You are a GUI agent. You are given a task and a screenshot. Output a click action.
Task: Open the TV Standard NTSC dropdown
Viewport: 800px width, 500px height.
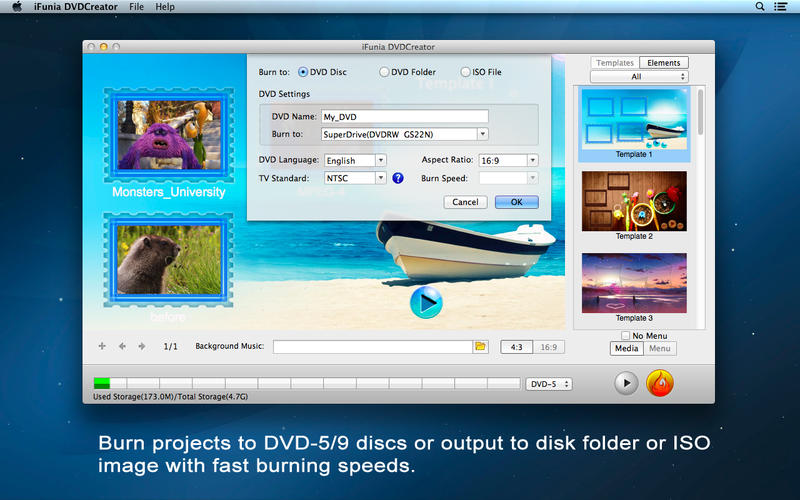point(355,178)
